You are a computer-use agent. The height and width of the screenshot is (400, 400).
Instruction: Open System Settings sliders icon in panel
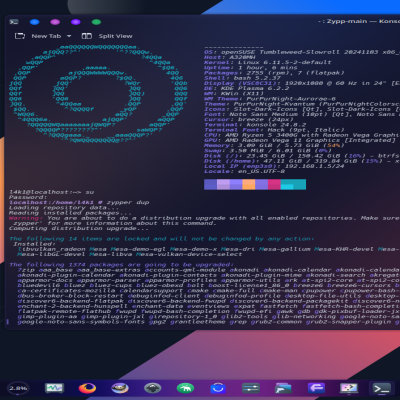pos(251,388)
